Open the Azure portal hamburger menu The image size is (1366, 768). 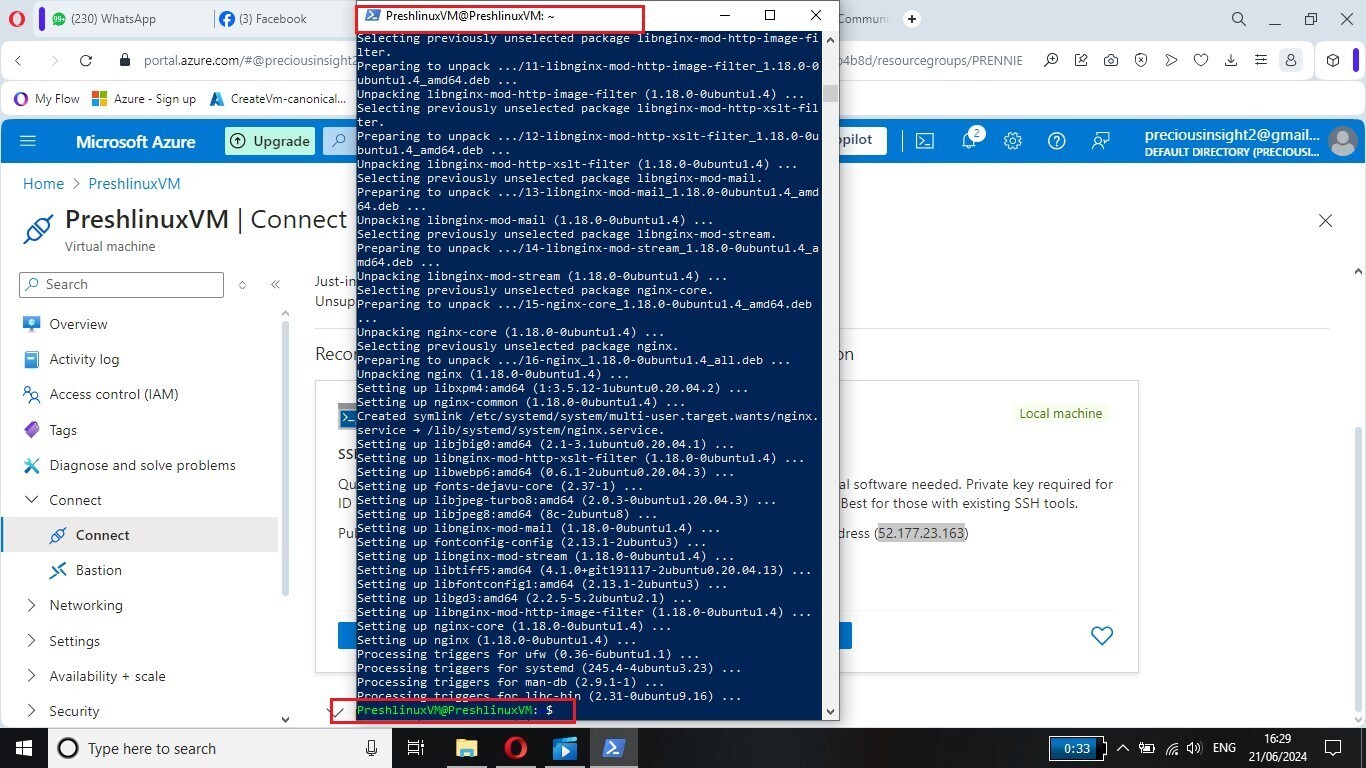click(x=28, y=141)
